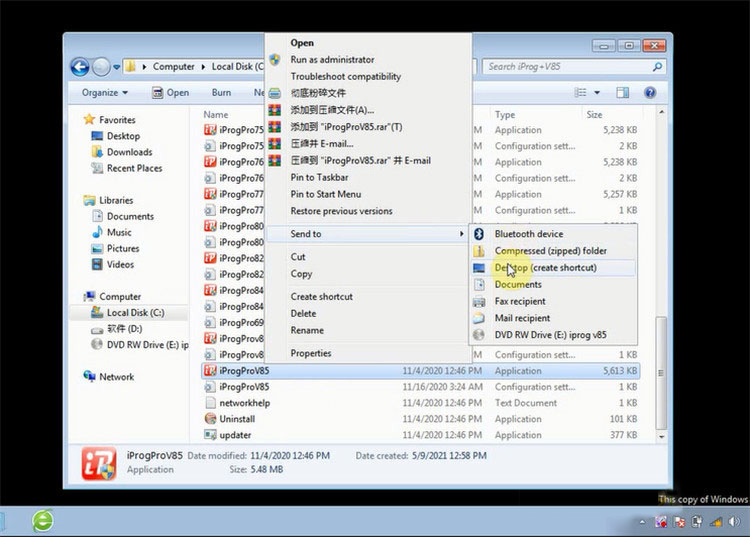Click the search magnifier icon

pyautogui.click(x=658, y=67)
